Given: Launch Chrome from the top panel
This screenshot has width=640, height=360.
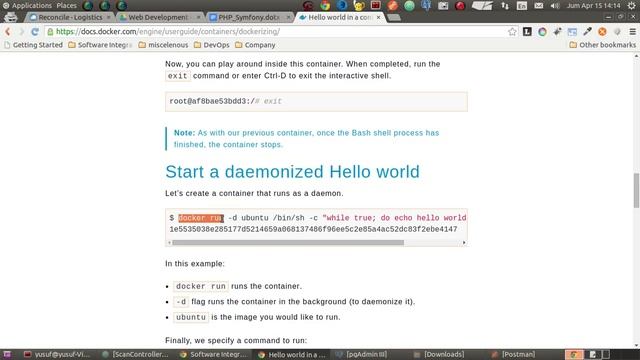Looking at the screenshot, I should coord(325,5).
